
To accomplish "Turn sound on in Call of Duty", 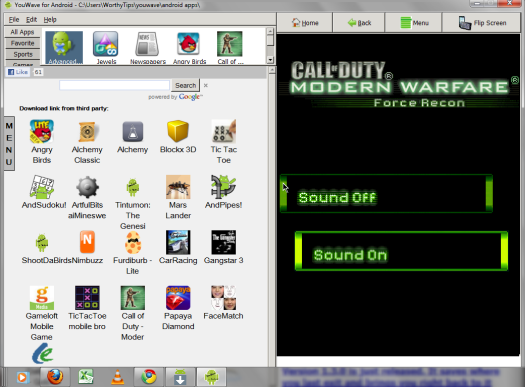I will coord(401,251).
